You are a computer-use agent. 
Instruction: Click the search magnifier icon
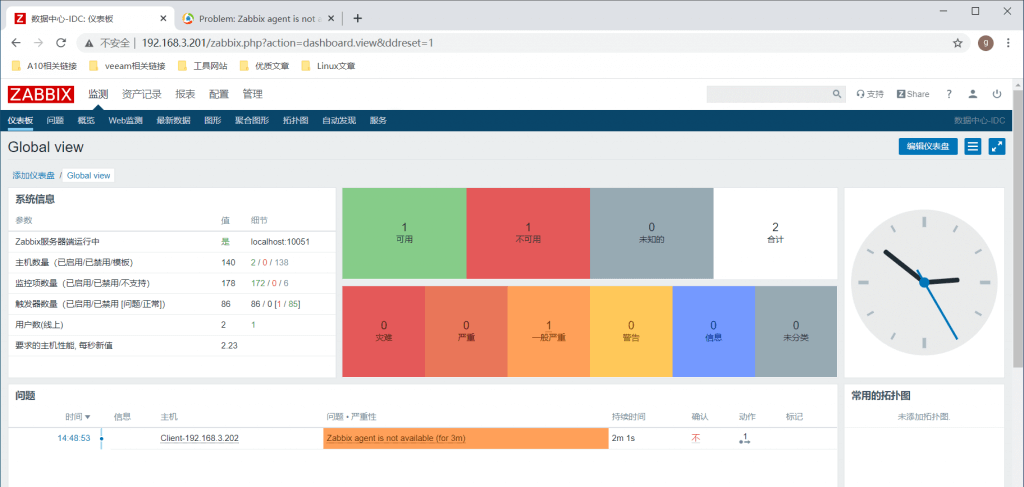[x=837, y=94]
